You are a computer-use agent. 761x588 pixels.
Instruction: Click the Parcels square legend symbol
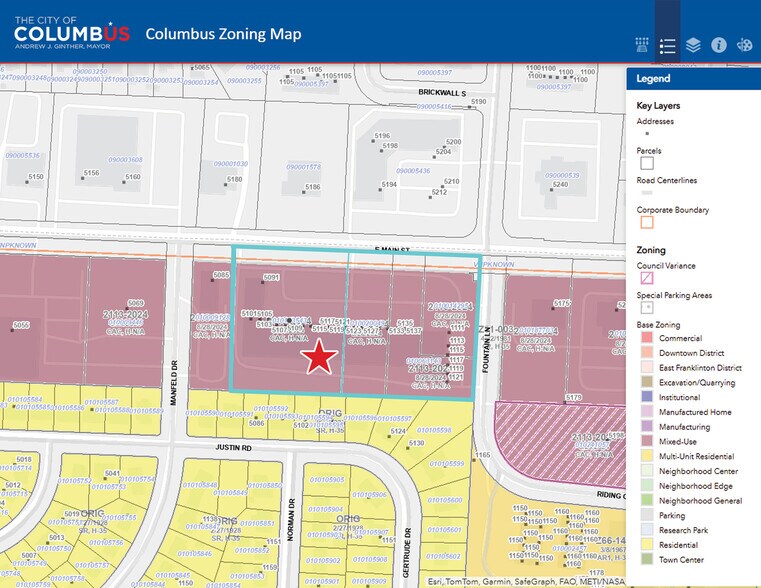pyautogui.click(x=646, y=163)
